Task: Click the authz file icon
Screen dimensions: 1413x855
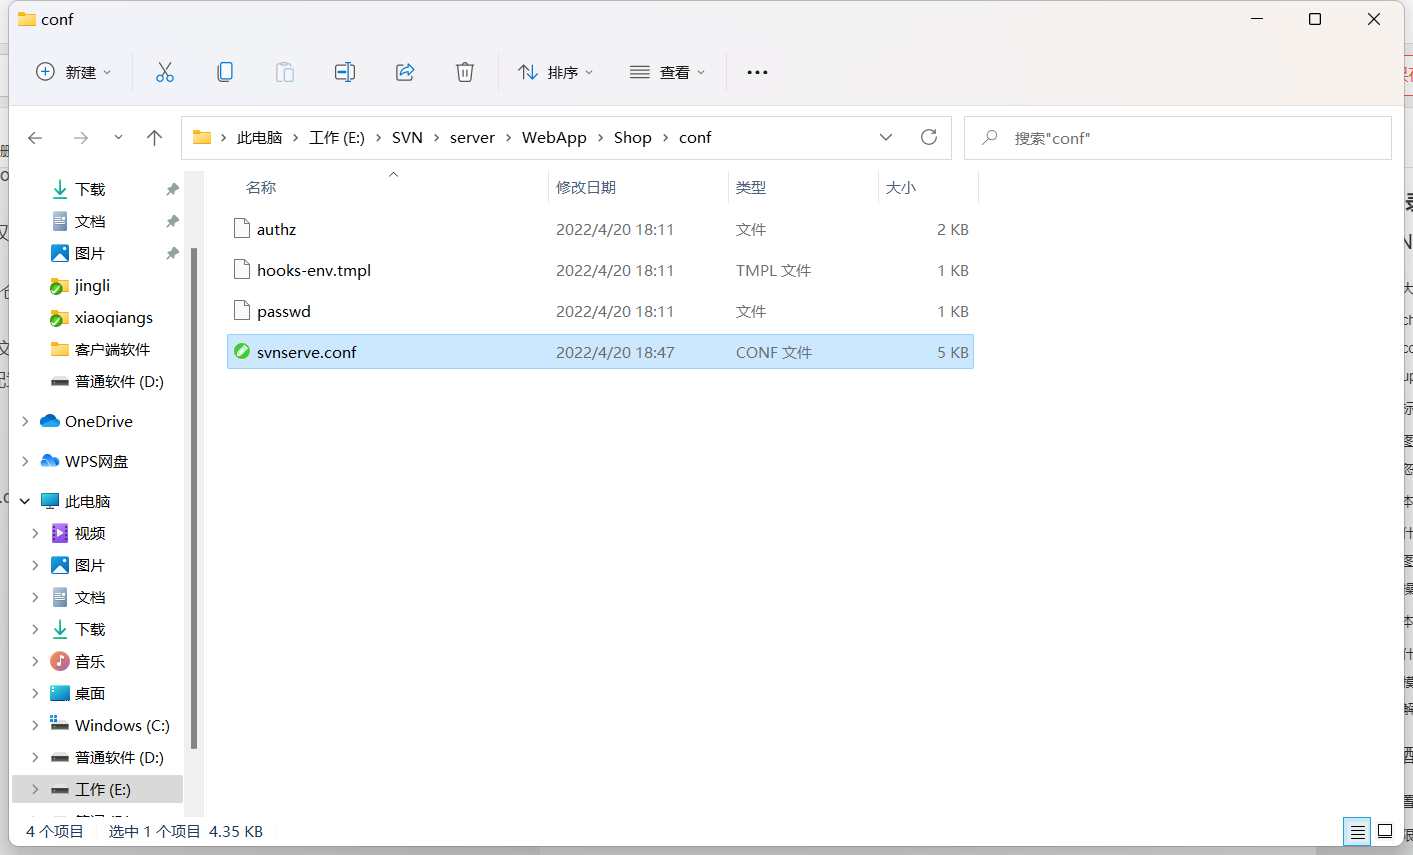Action: pos(241,229)
